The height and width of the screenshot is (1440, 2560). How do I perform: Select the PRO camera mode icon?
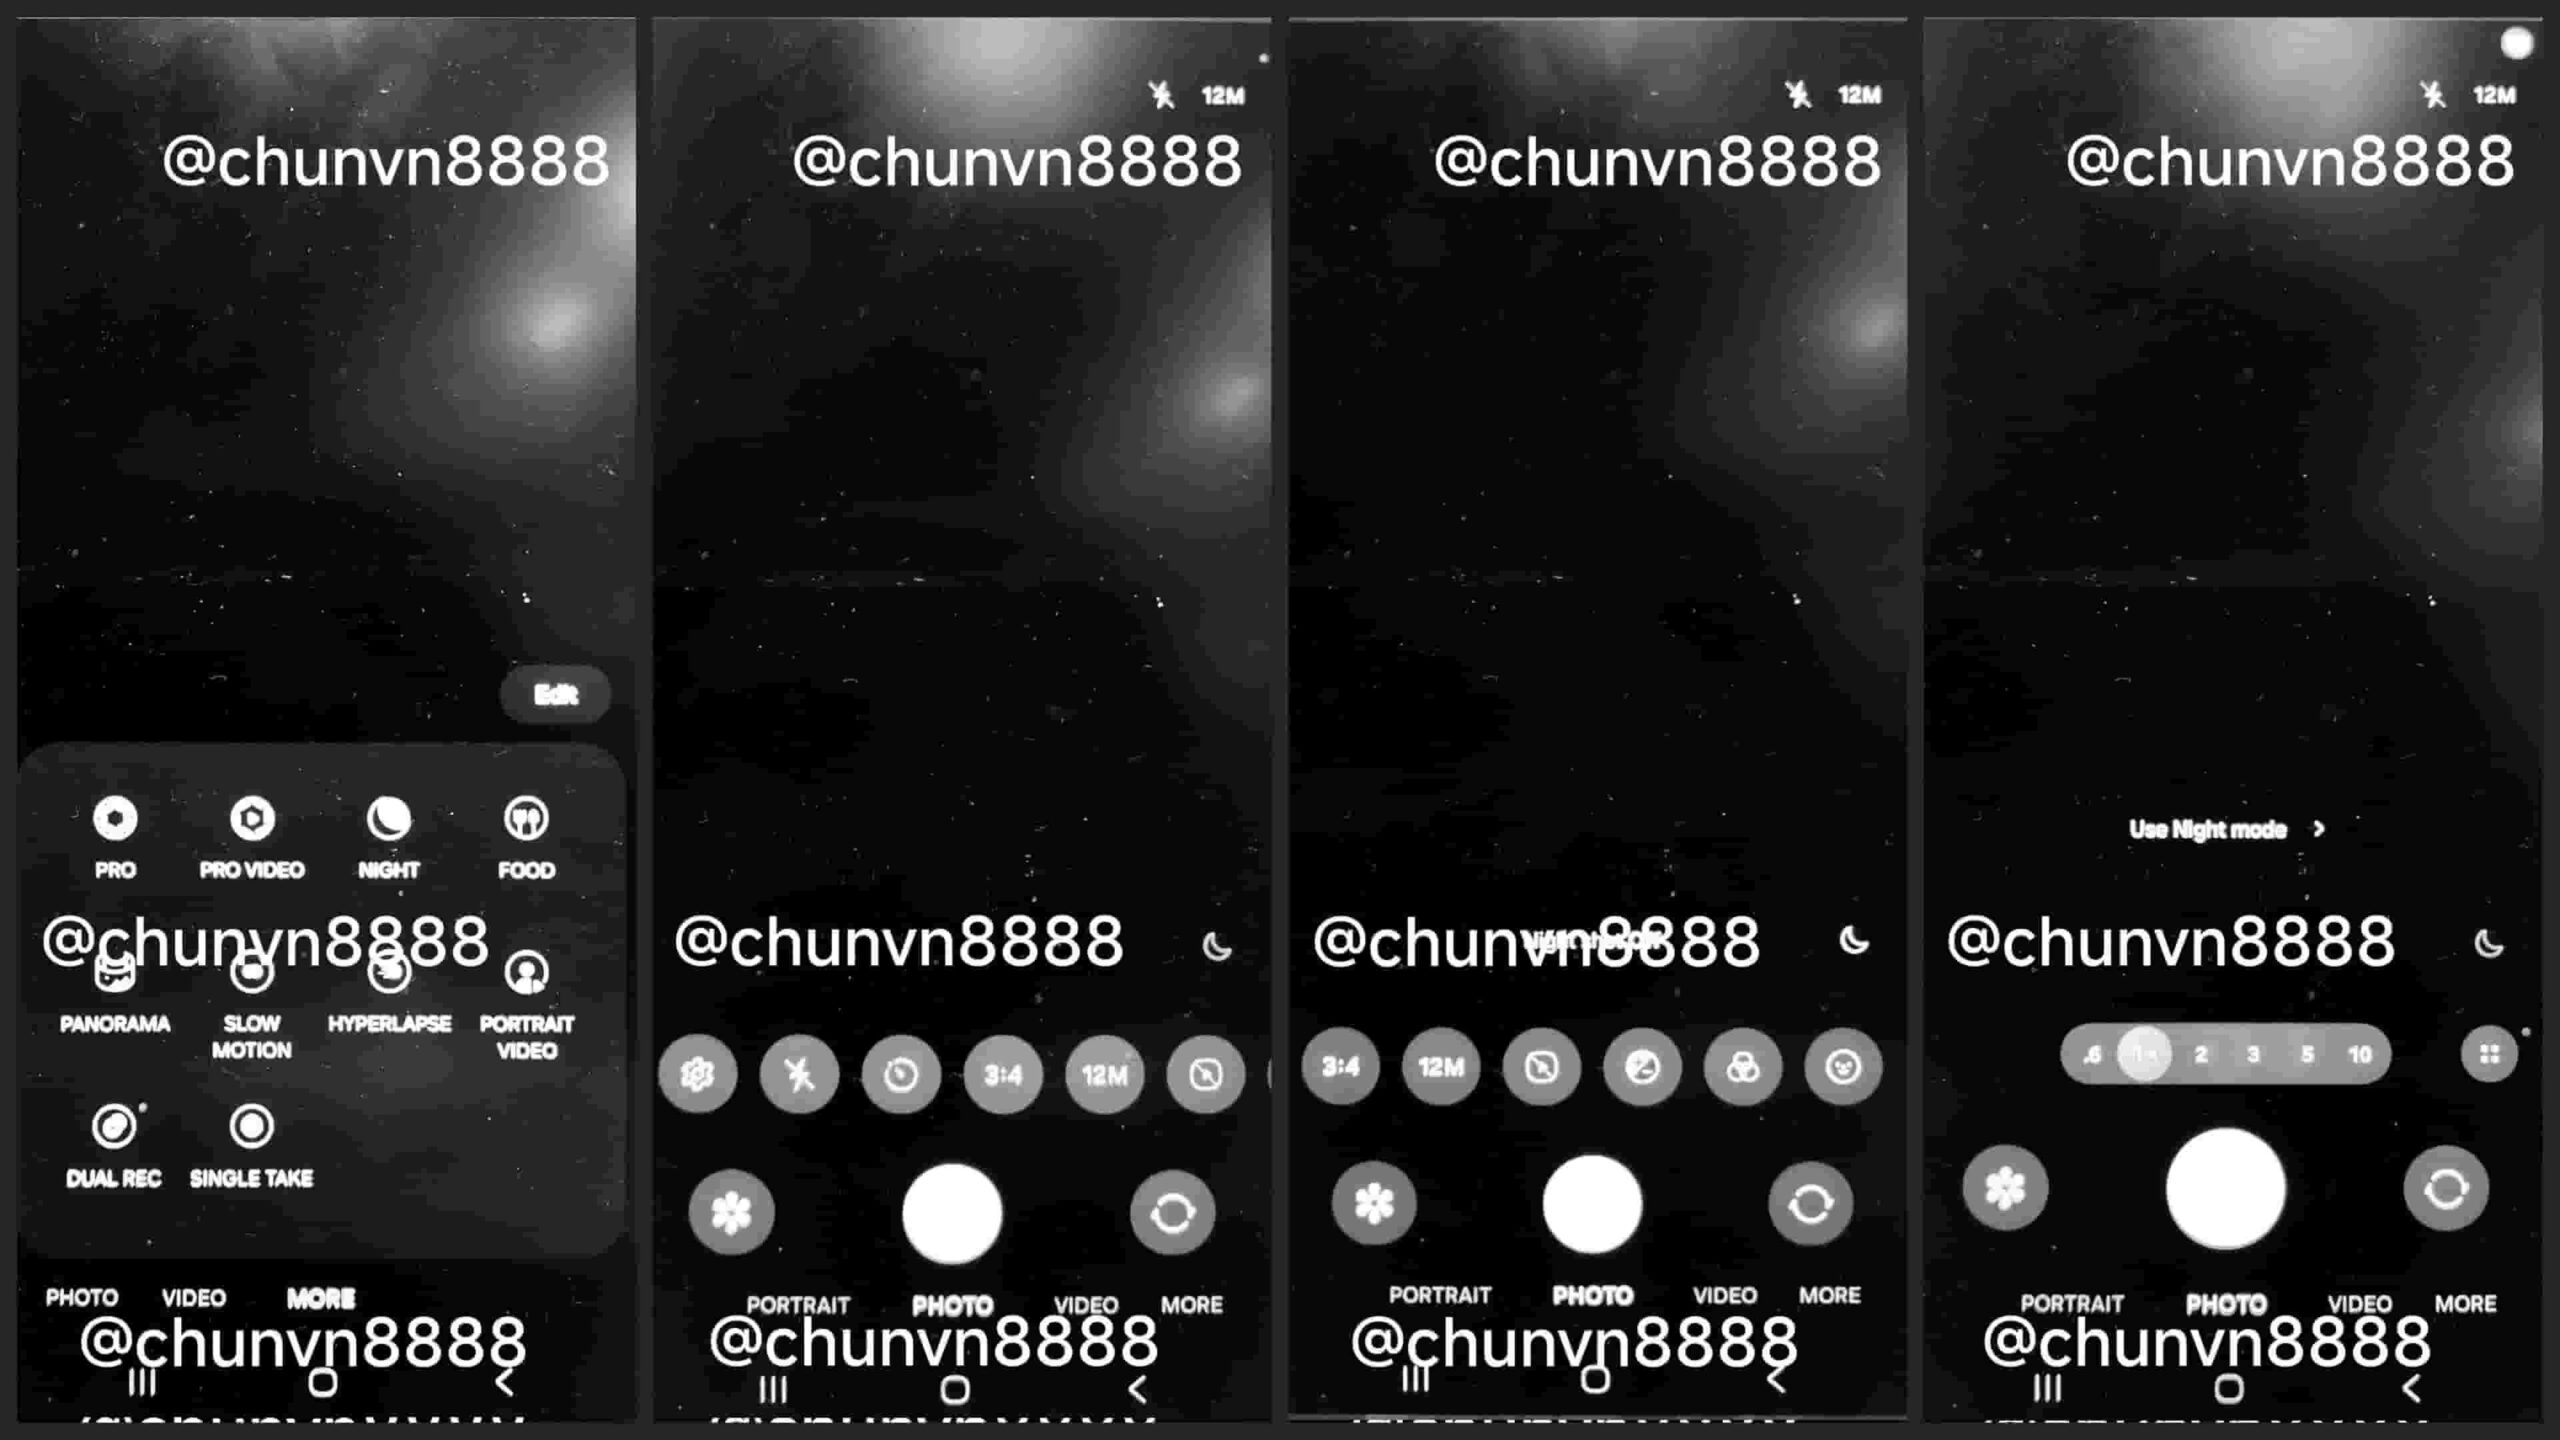(114, 819)
